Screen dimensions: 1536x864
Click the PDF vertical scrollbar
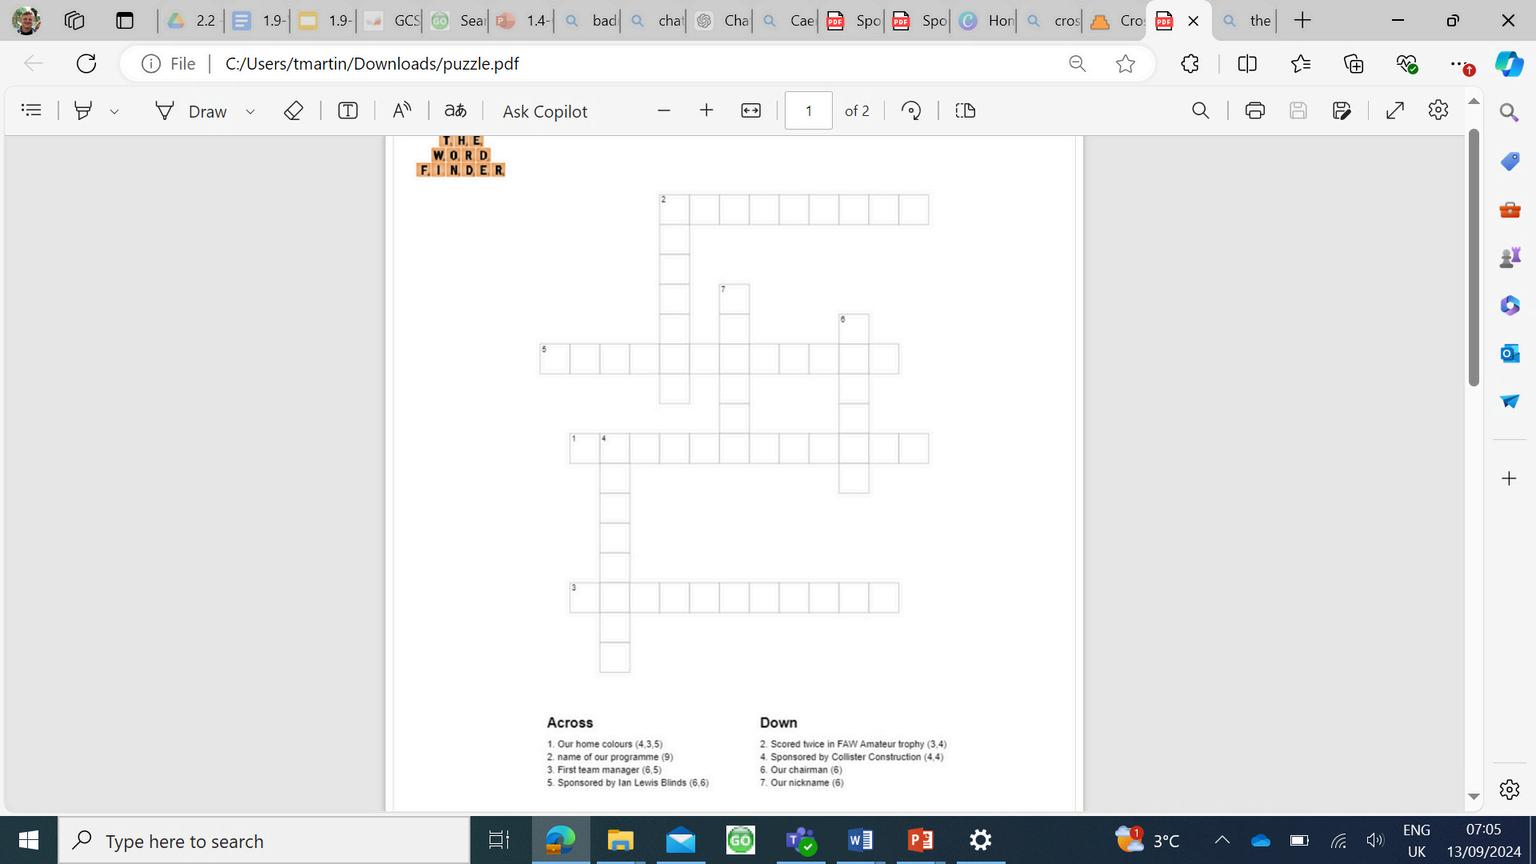(1473, 258)
